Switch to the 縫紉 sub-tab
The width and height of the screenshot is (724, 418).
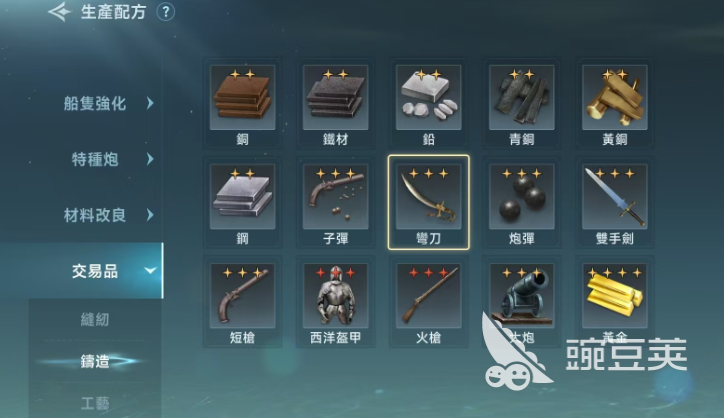95,319
